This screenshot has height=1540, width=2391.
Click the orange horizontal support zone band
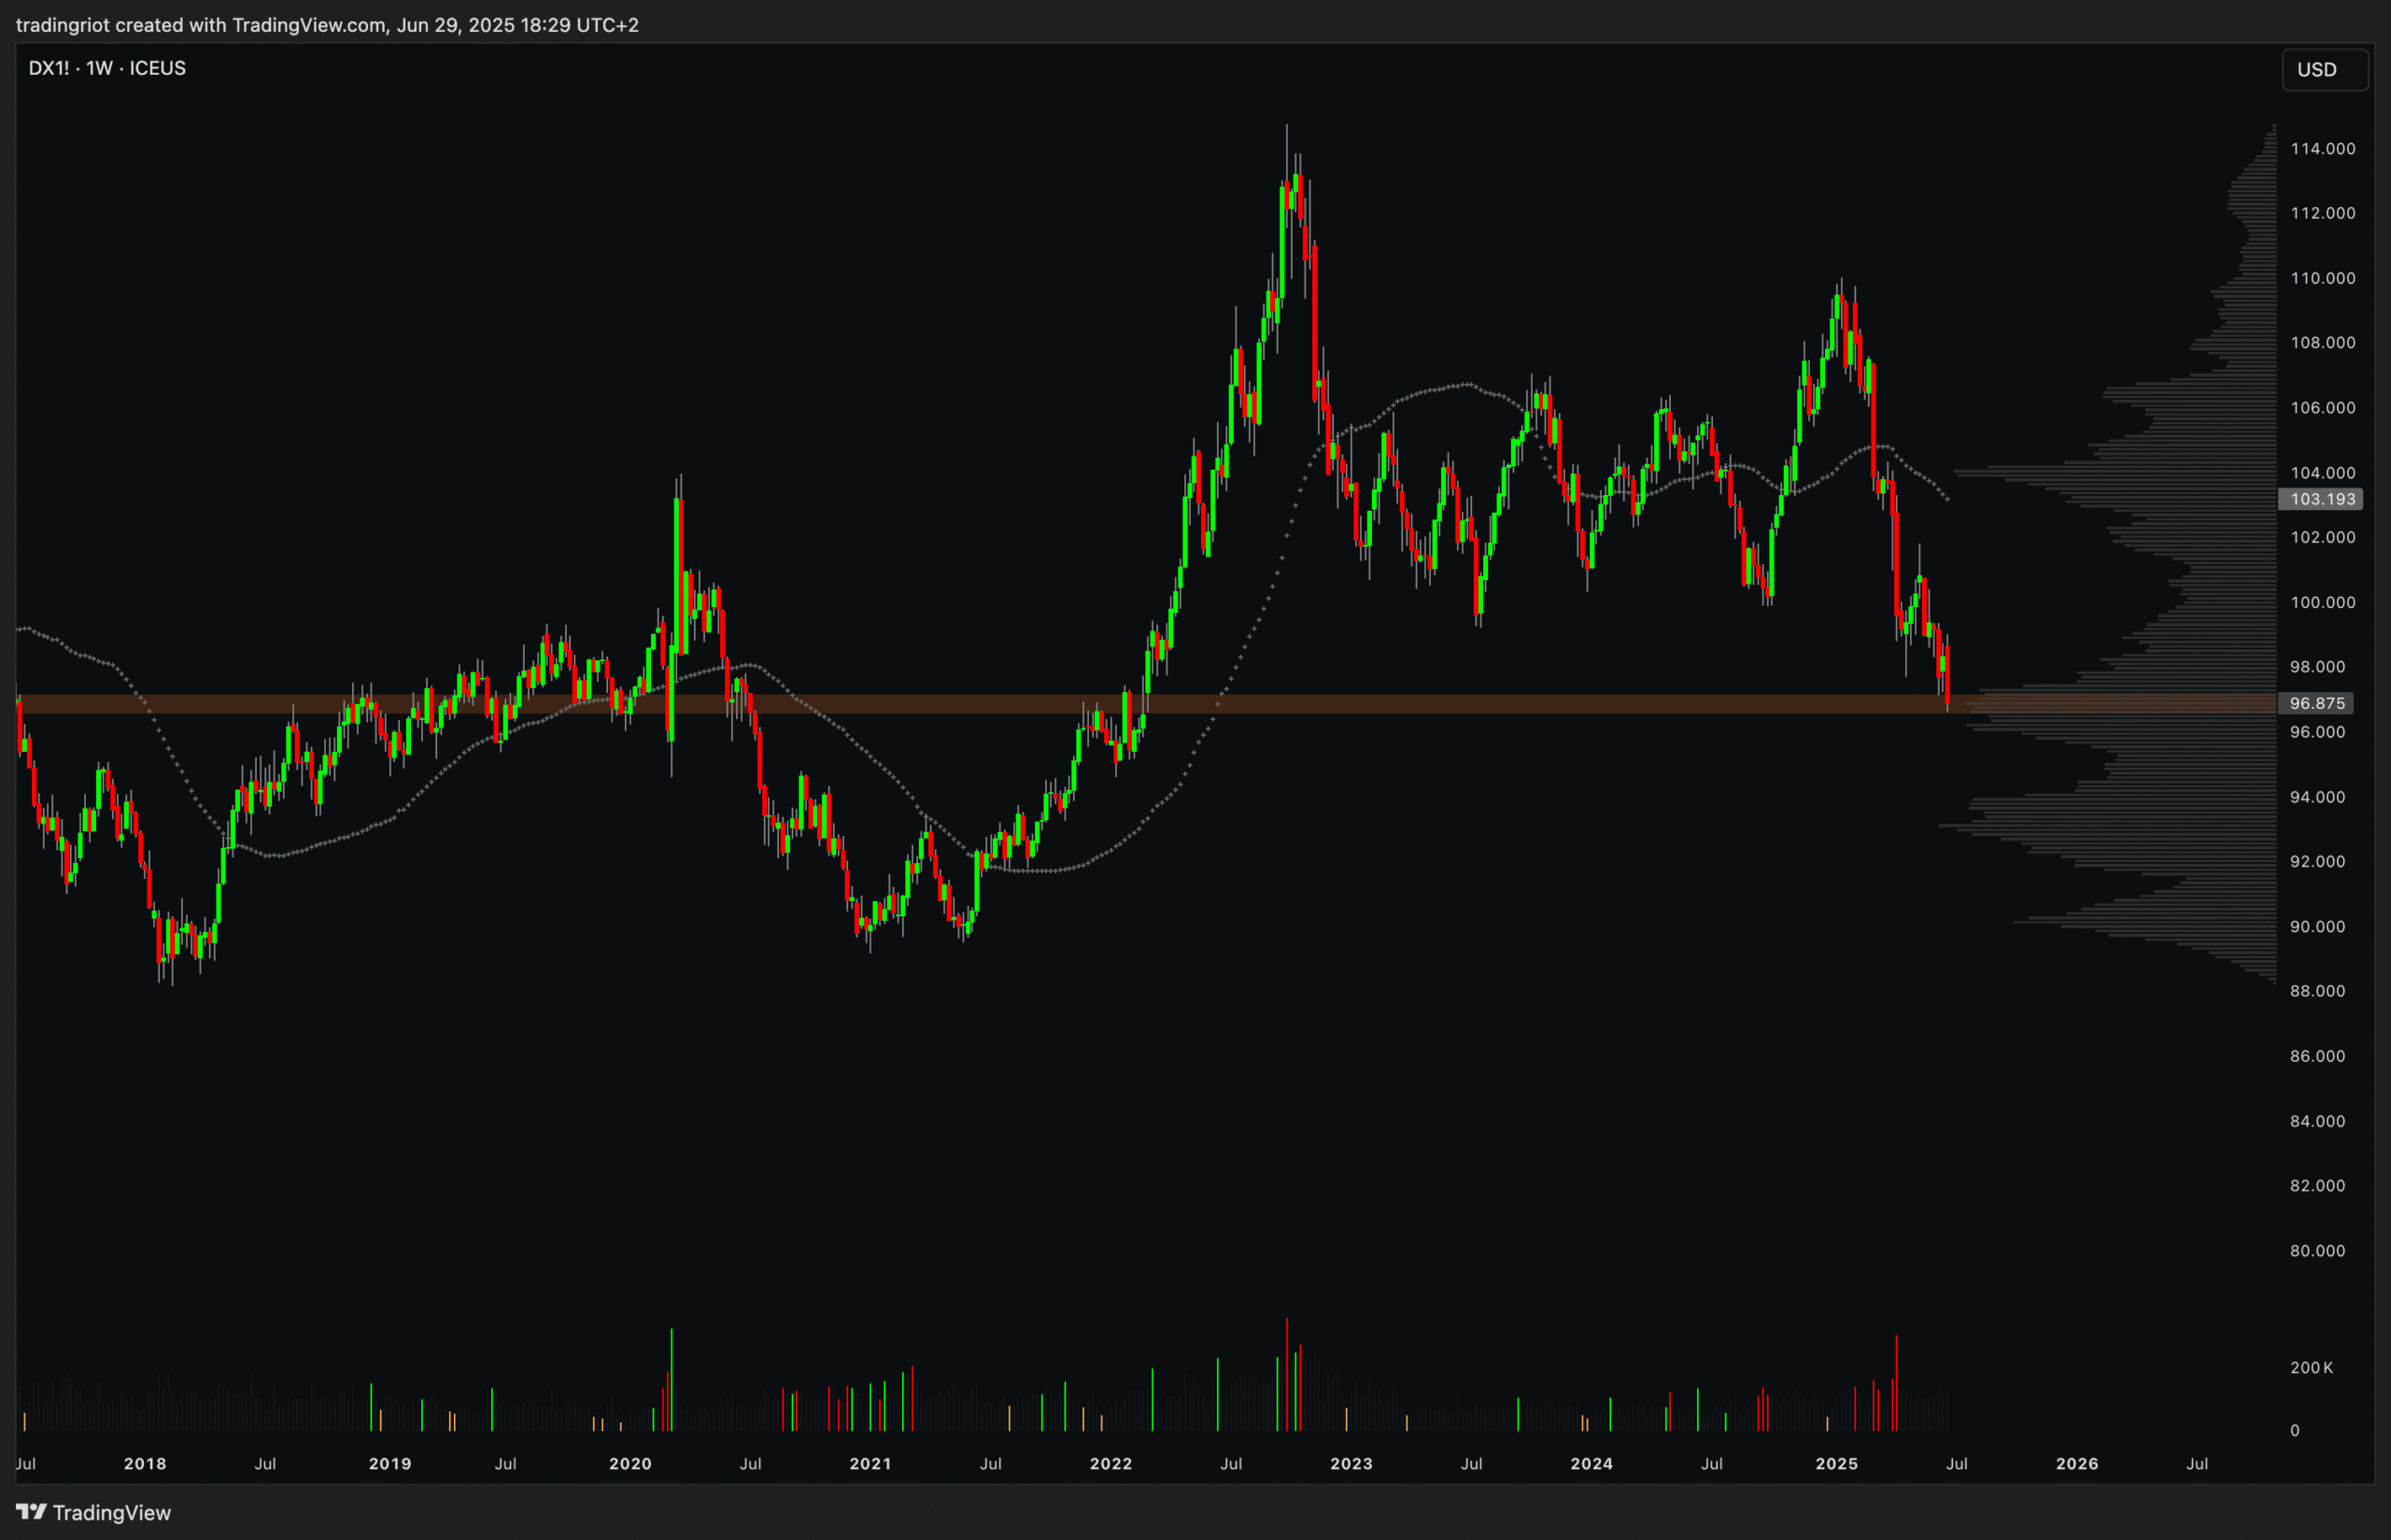click(x=1146, y=704)
